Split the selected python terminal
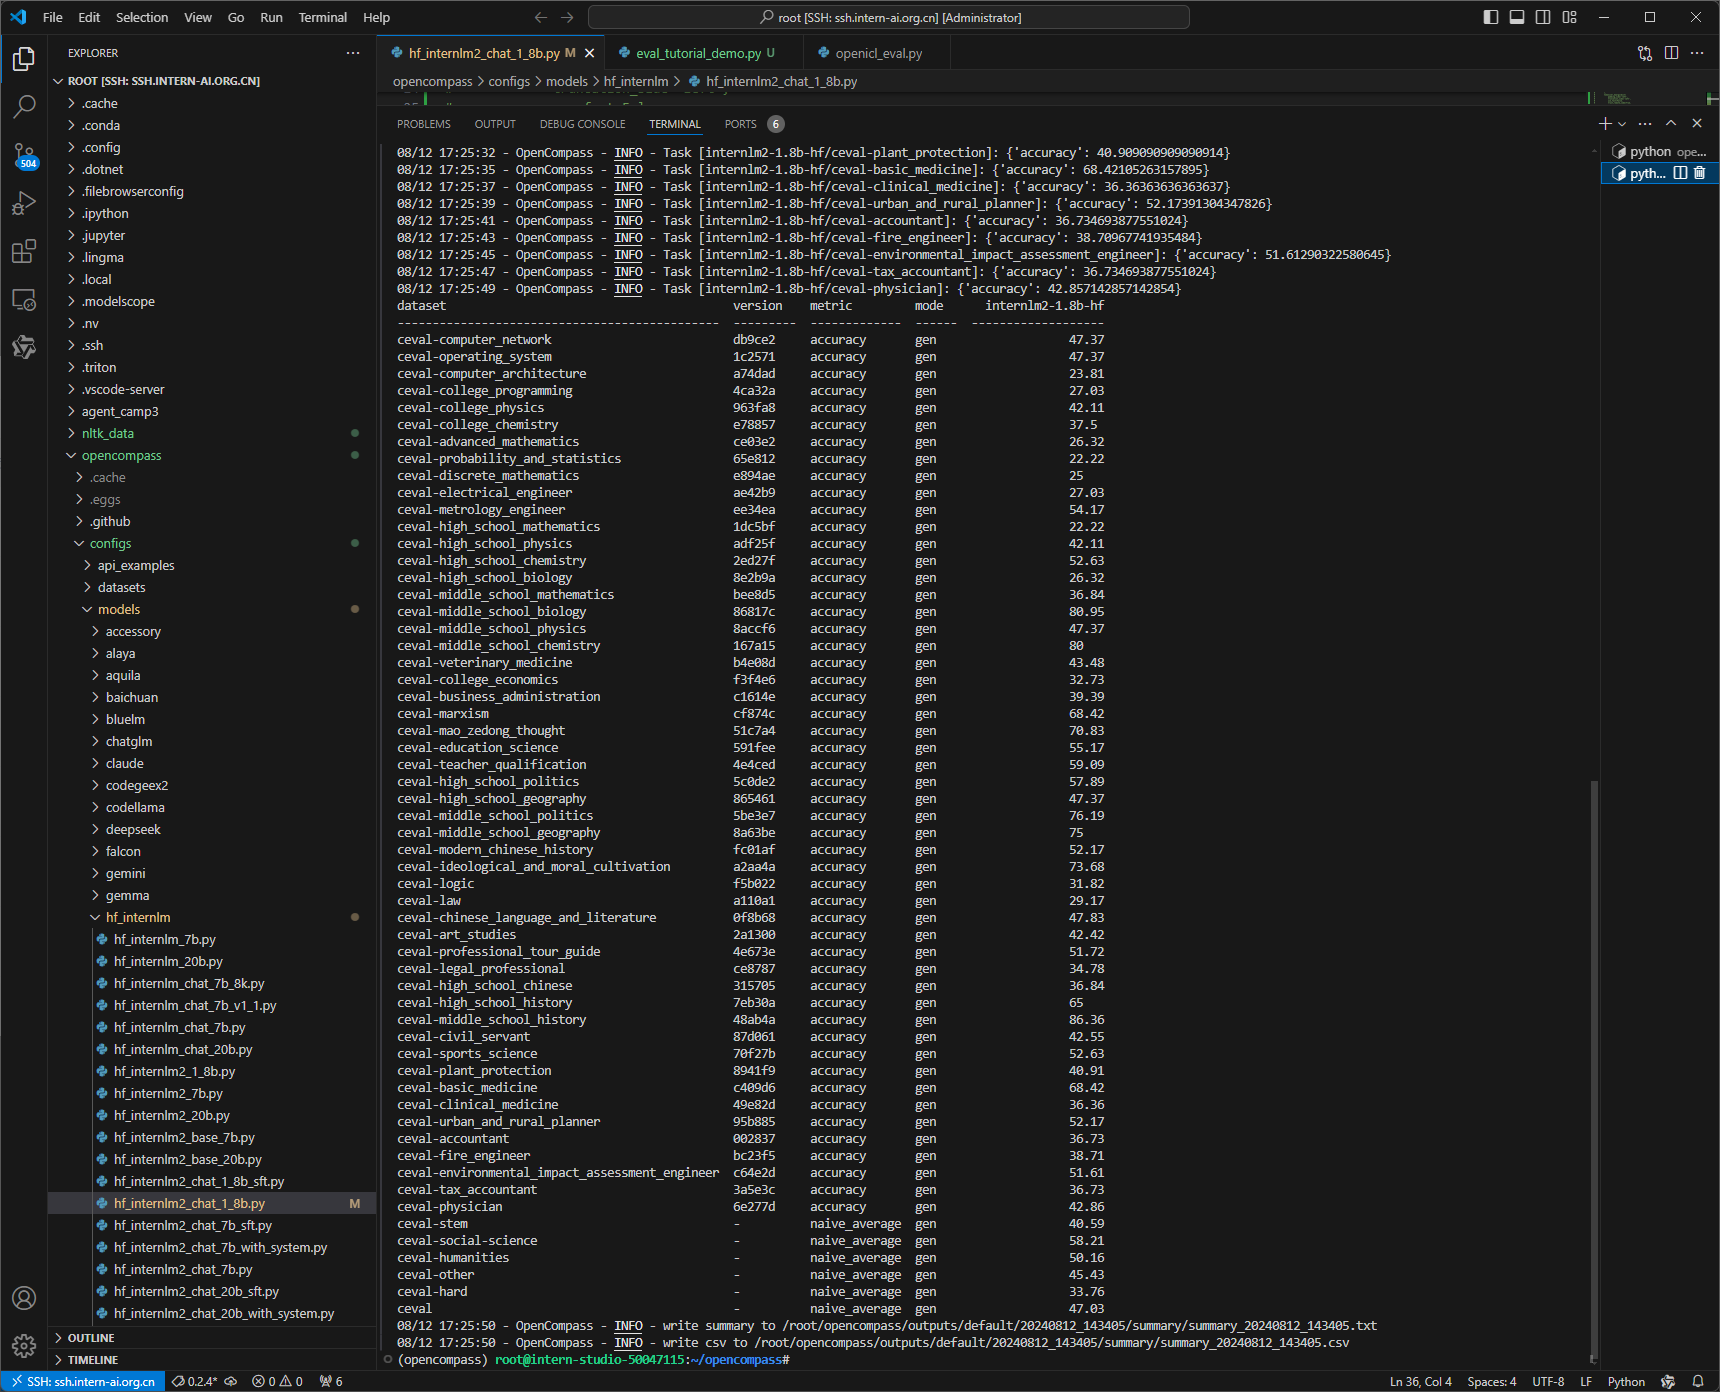This screenshot has width=1720, height=1392. click(x=1680, y=173)
